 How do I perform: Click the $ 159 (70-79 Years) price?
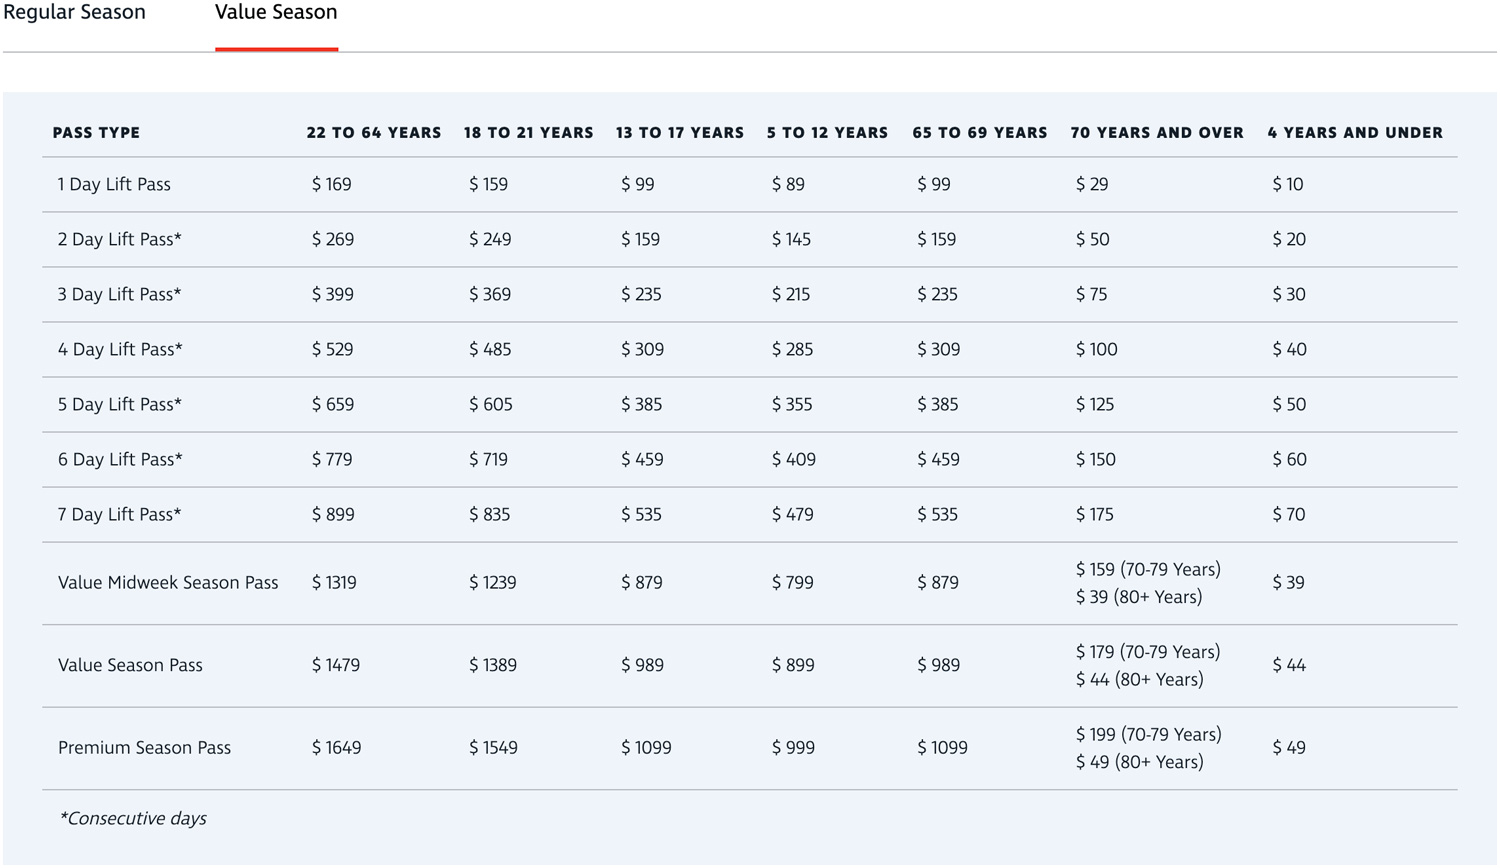click(x=1148, y=570)
